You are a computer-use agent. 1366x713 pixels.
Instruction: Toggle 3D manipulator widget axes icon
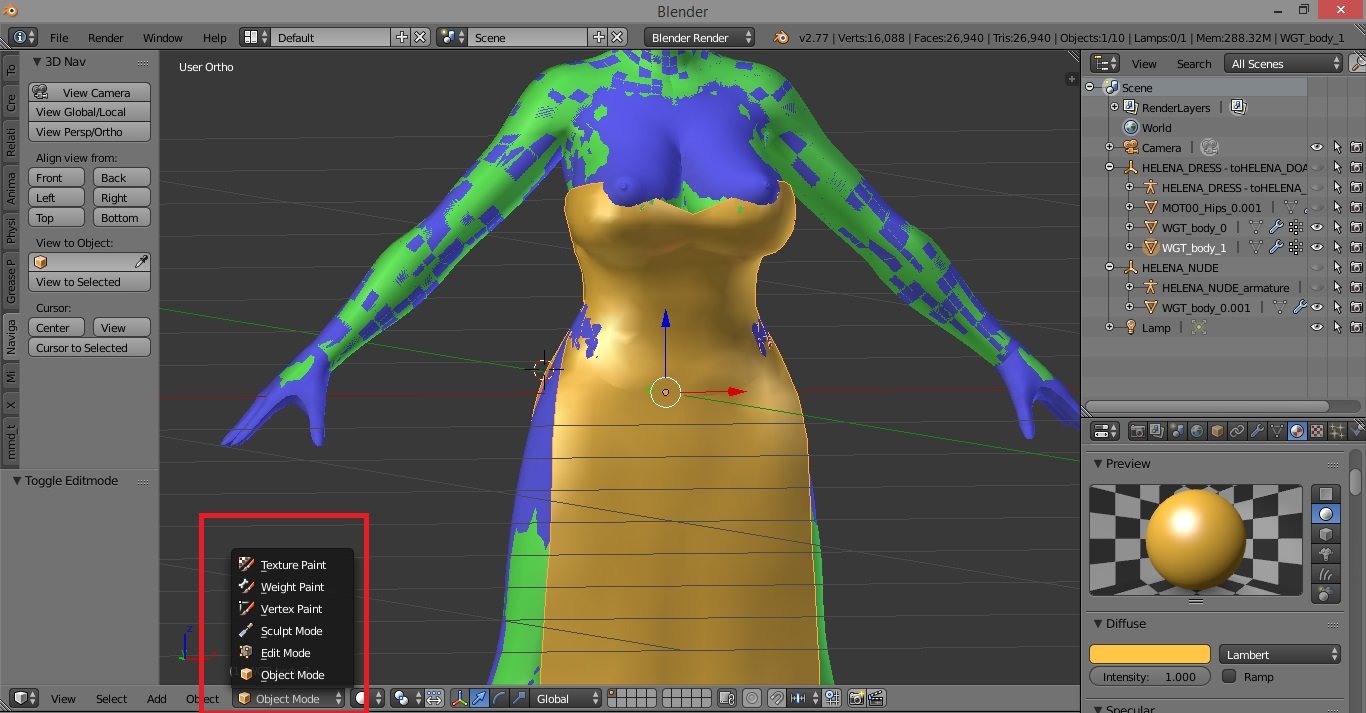pos(459,698)
